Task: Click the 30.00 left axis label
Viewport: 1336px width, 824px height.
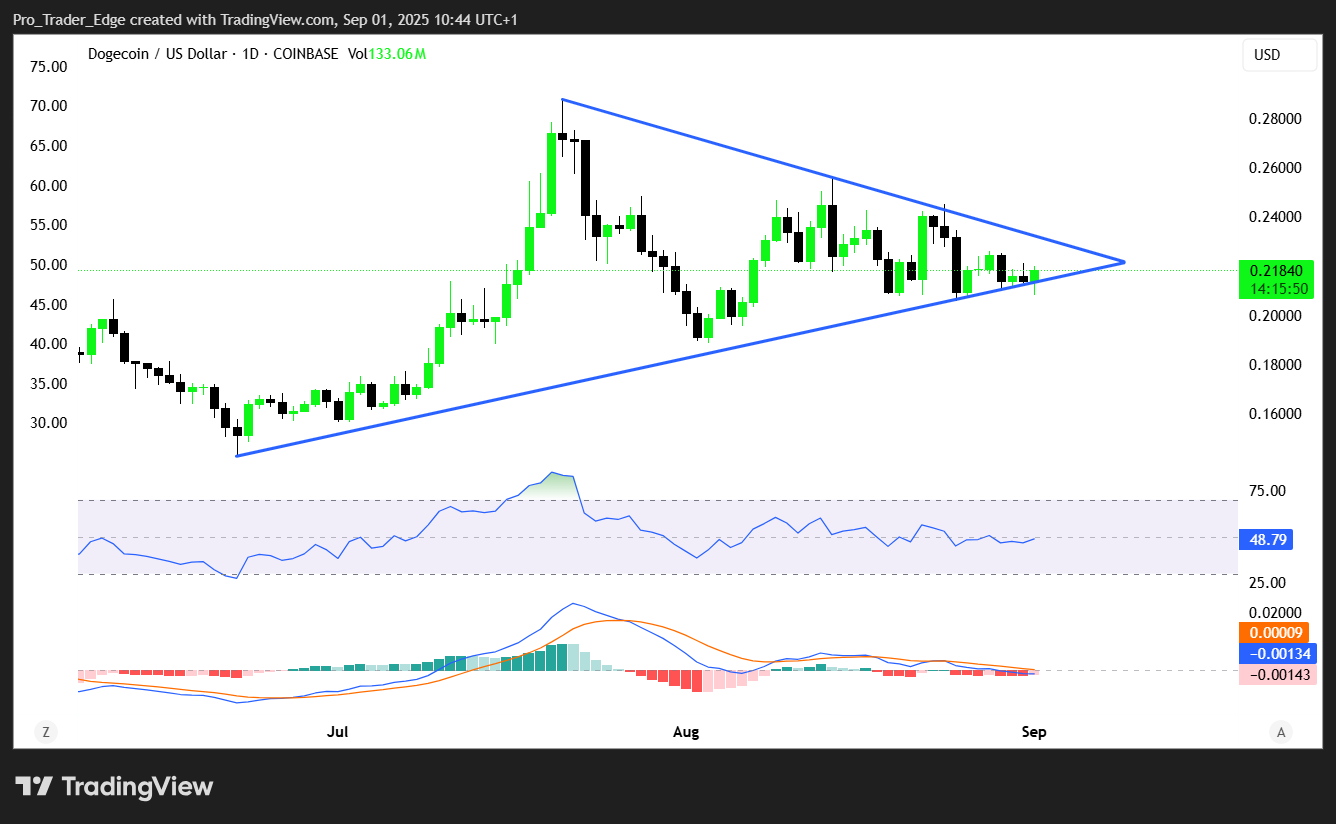Action: click(x=49, y=423)
